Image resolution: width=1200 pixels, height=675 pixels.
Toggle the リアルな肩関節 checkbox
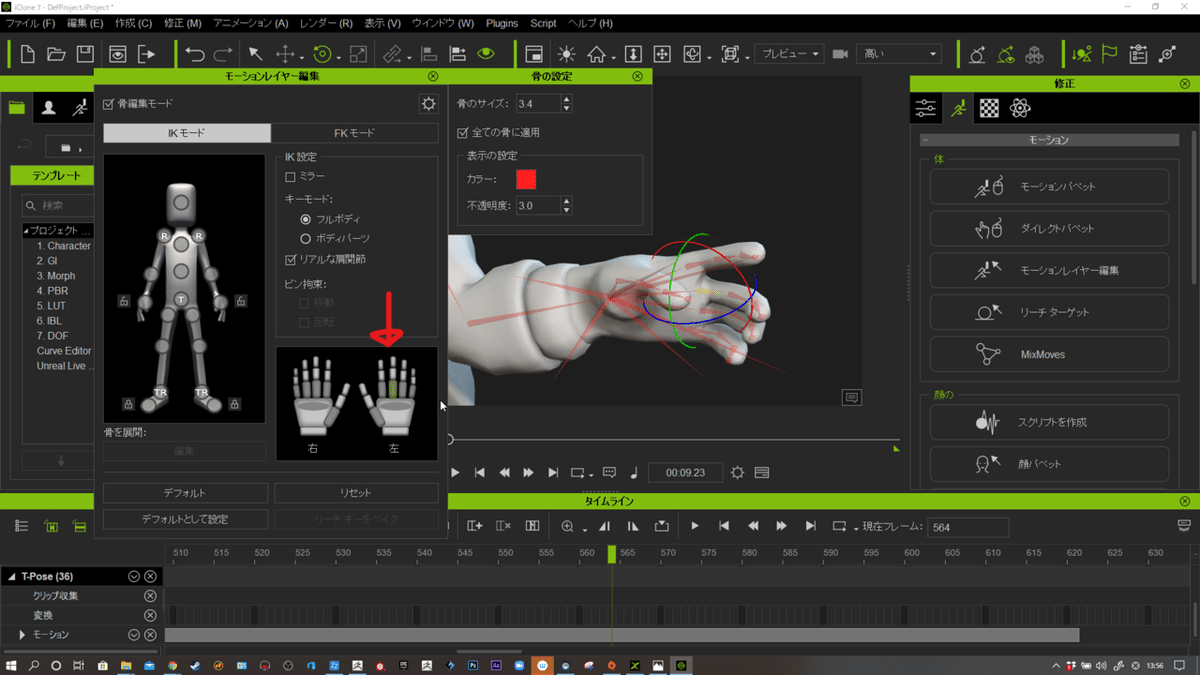(x=291, y=260)
